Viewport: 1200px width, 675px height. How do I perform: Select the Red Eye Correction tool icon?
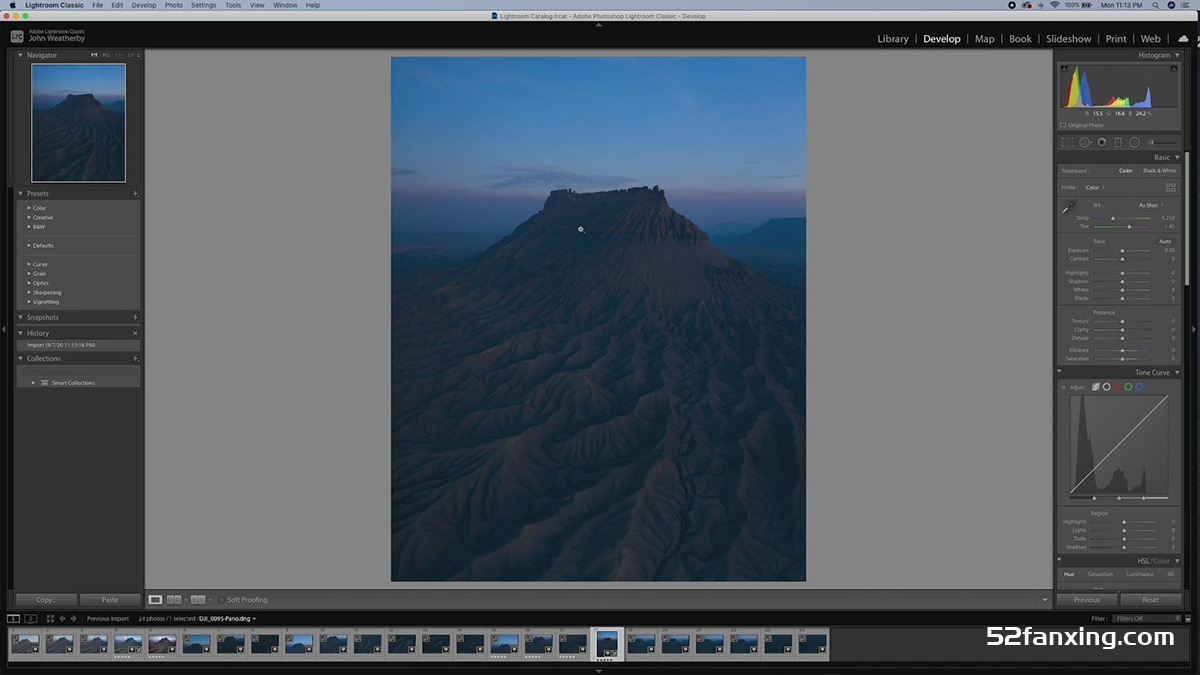pos(1101,142)
